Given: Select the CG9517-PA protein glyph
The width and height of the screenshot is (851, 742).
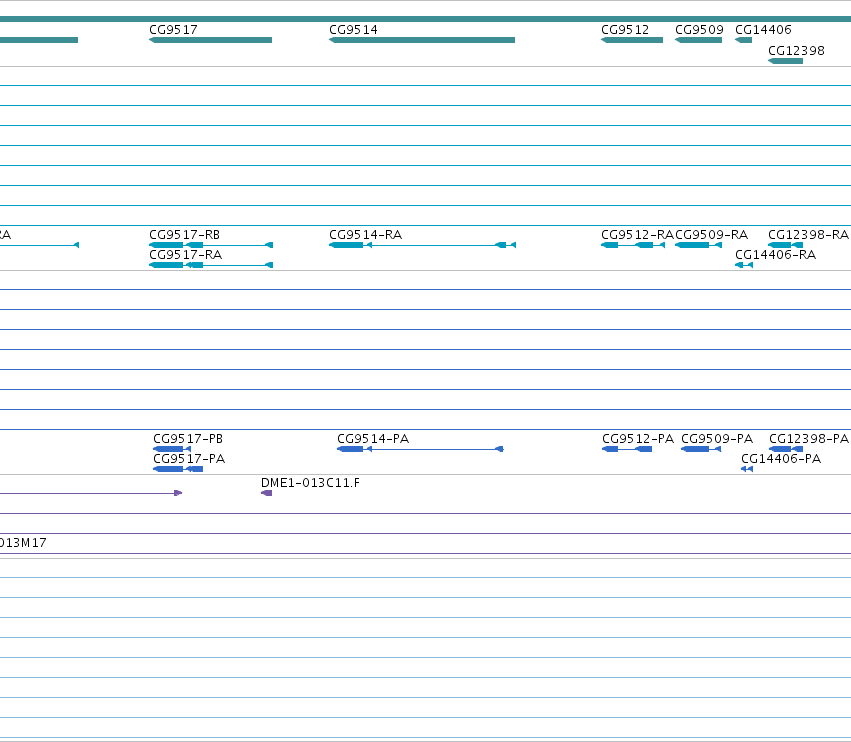Looking at the screenshot, I should [x=178, y=470].
